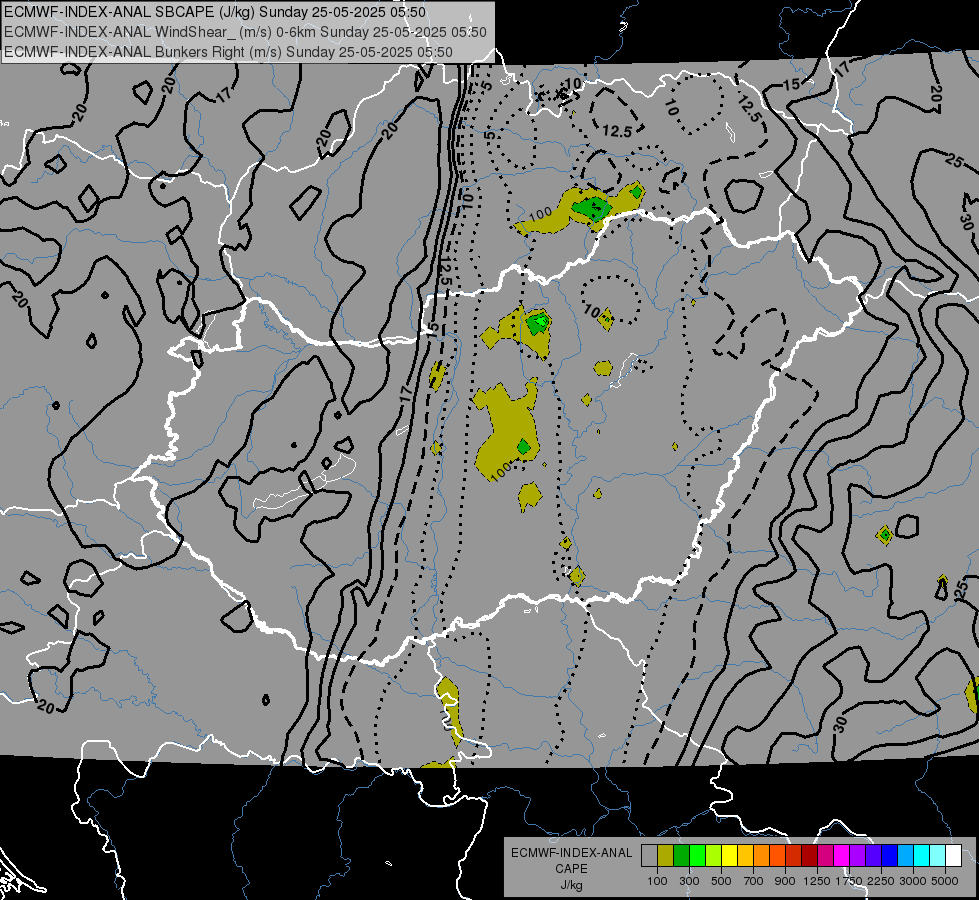
Task: Select the pale cyan legend swatch
Action: coord(938,855)
